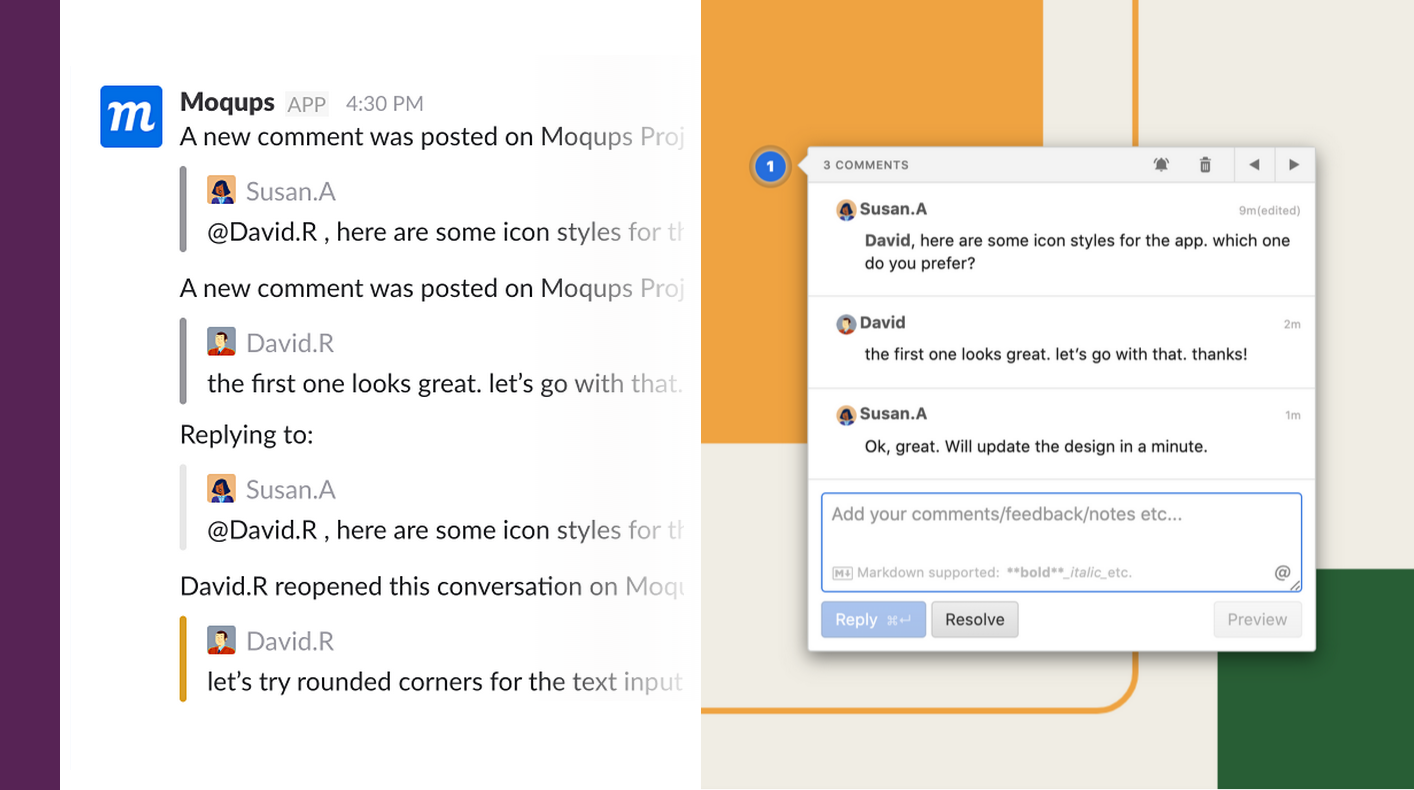
Task: Delete comment thread with trash icon
Action: point(1205,165)
